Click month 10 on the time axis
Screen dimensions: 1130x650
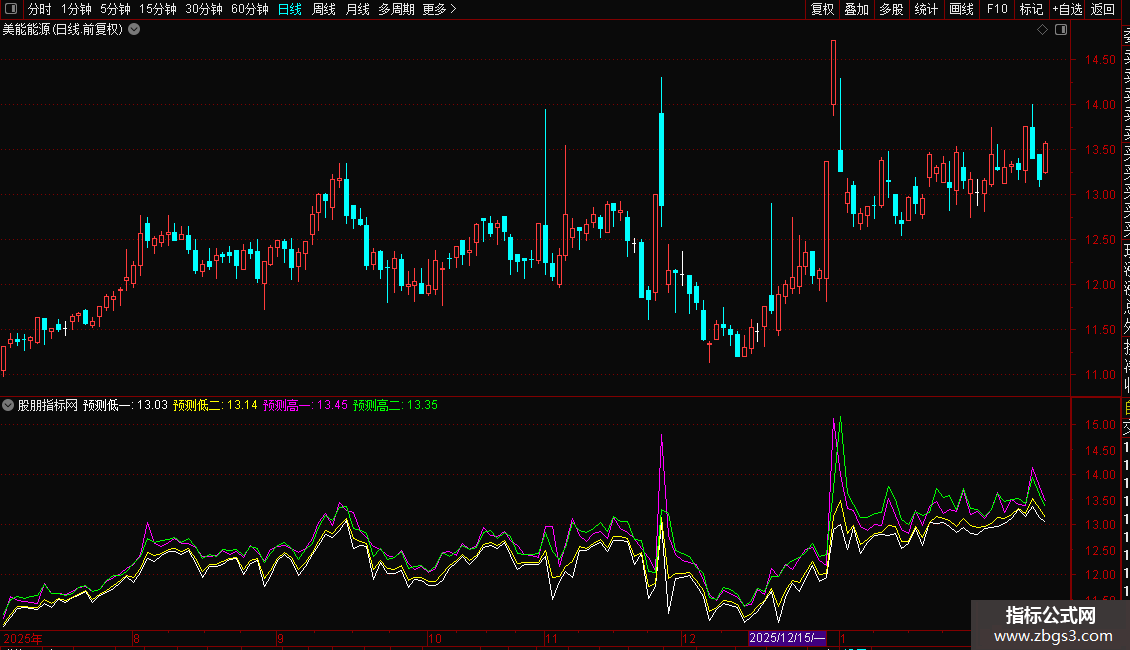pos(435,638)
